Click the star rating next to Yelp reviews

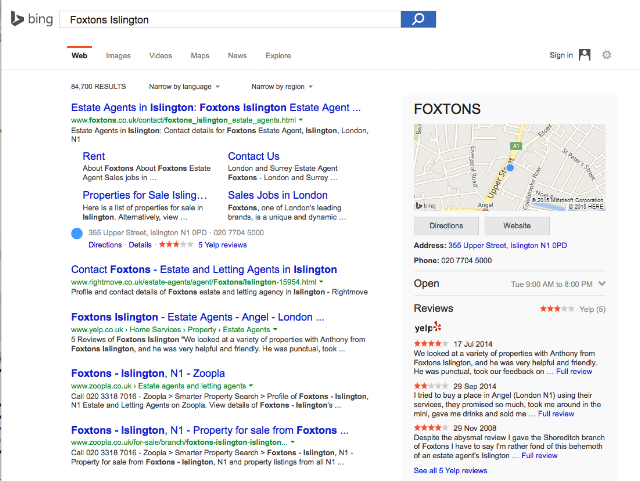point(176,245)
